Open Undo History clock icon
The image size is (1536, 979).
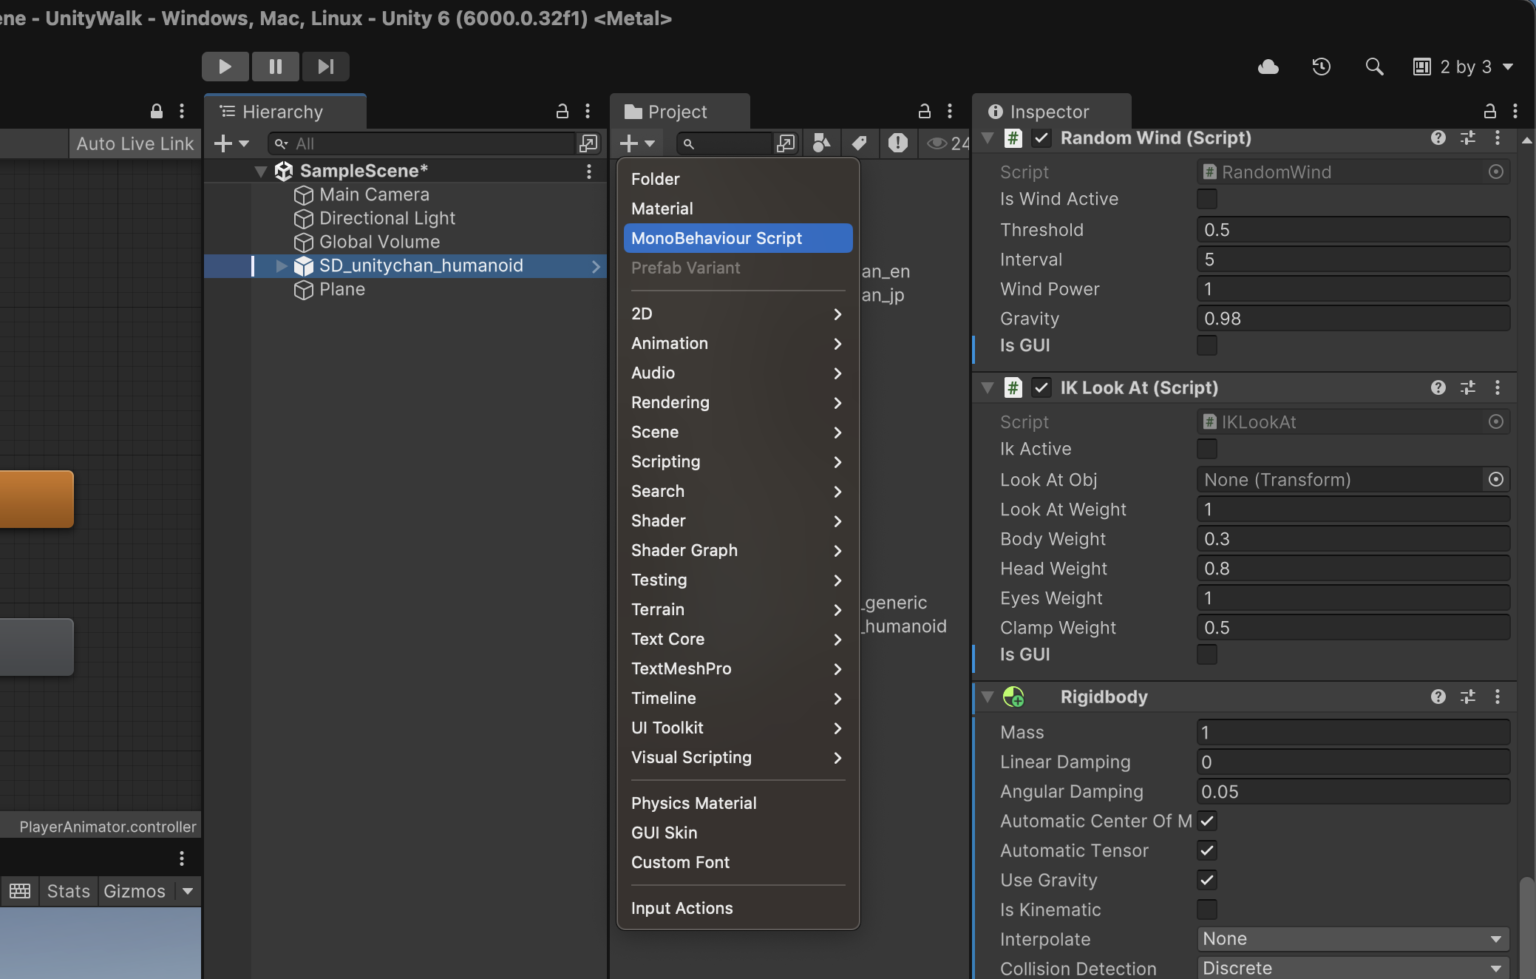[x=1321, y=67]
